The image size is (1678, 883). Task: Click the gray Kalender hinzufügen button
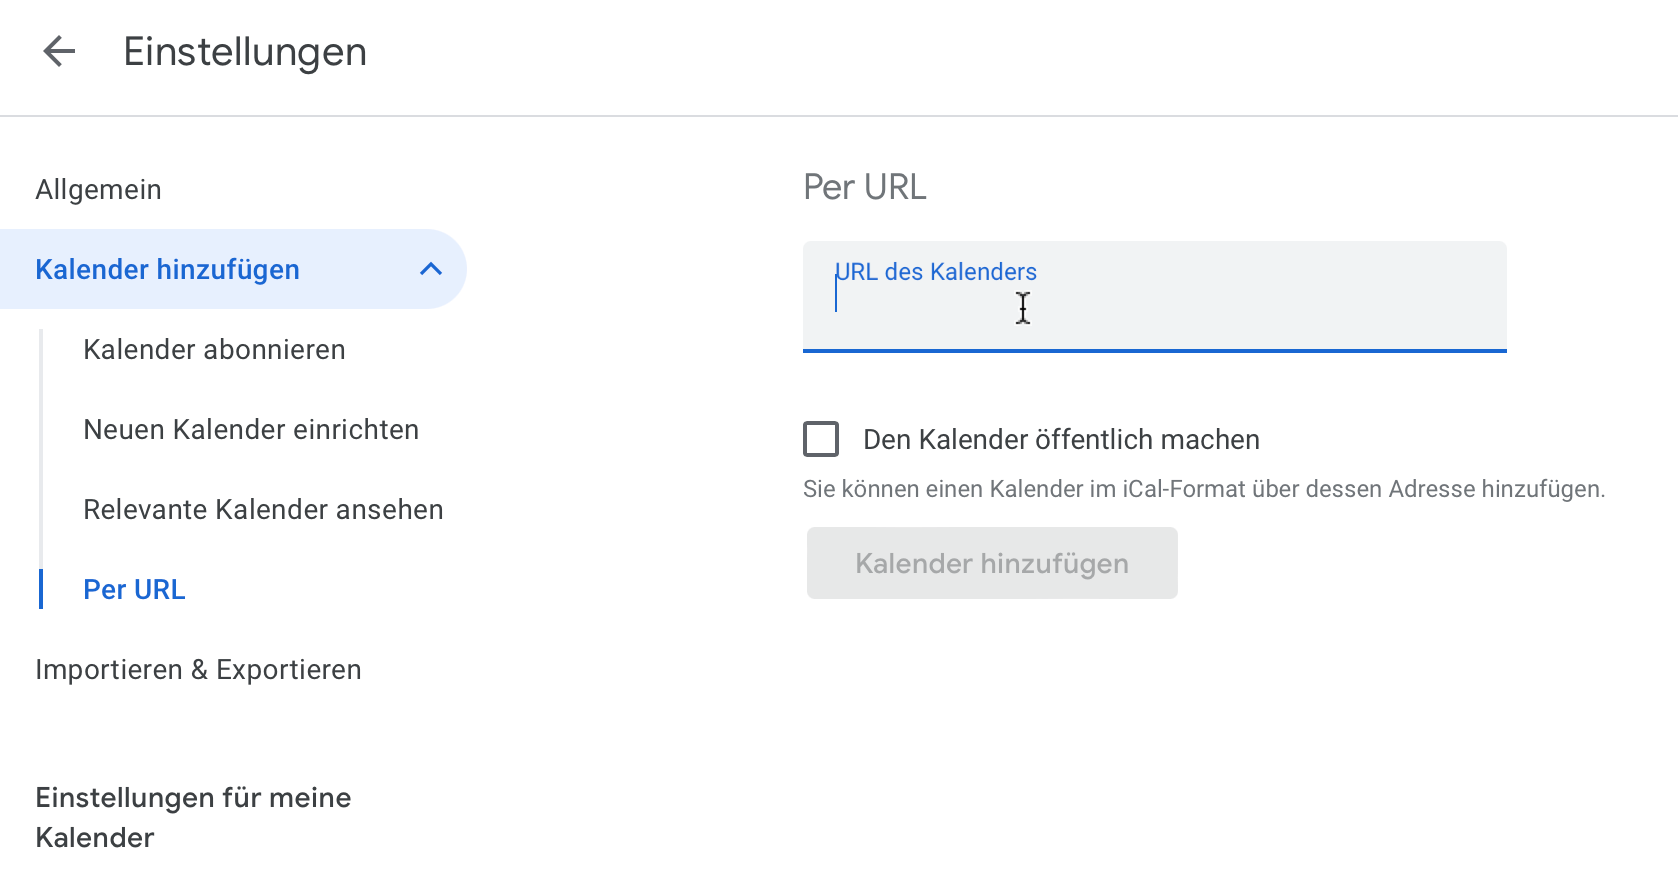992,563
